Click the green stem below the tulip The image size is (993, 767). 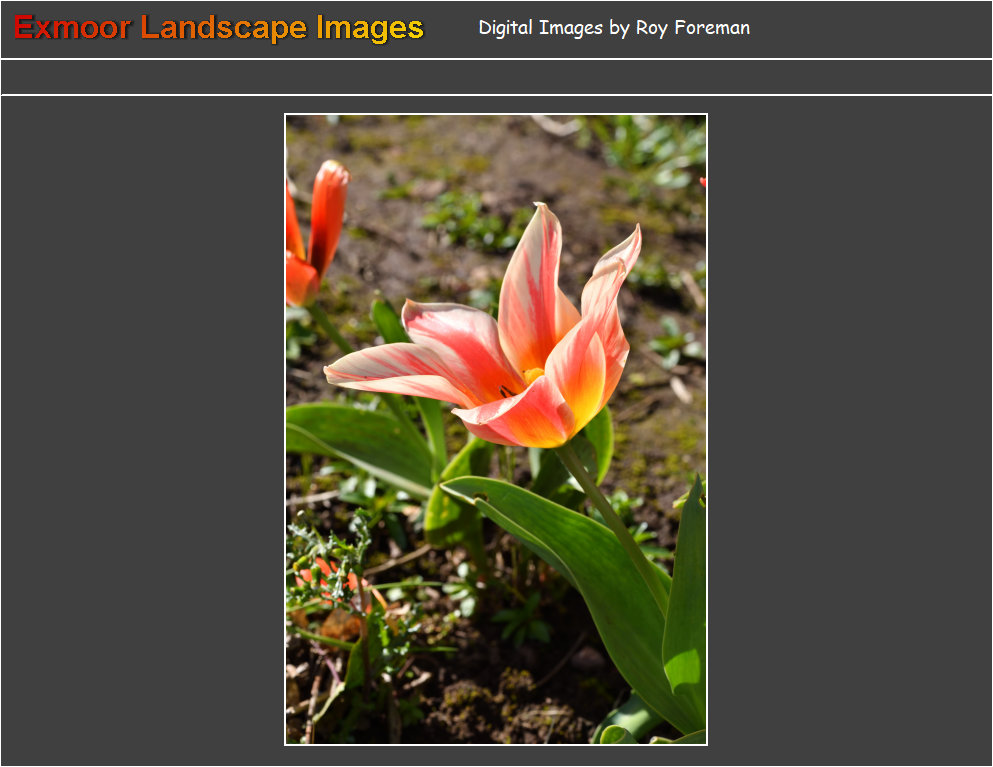coord(615,520)
